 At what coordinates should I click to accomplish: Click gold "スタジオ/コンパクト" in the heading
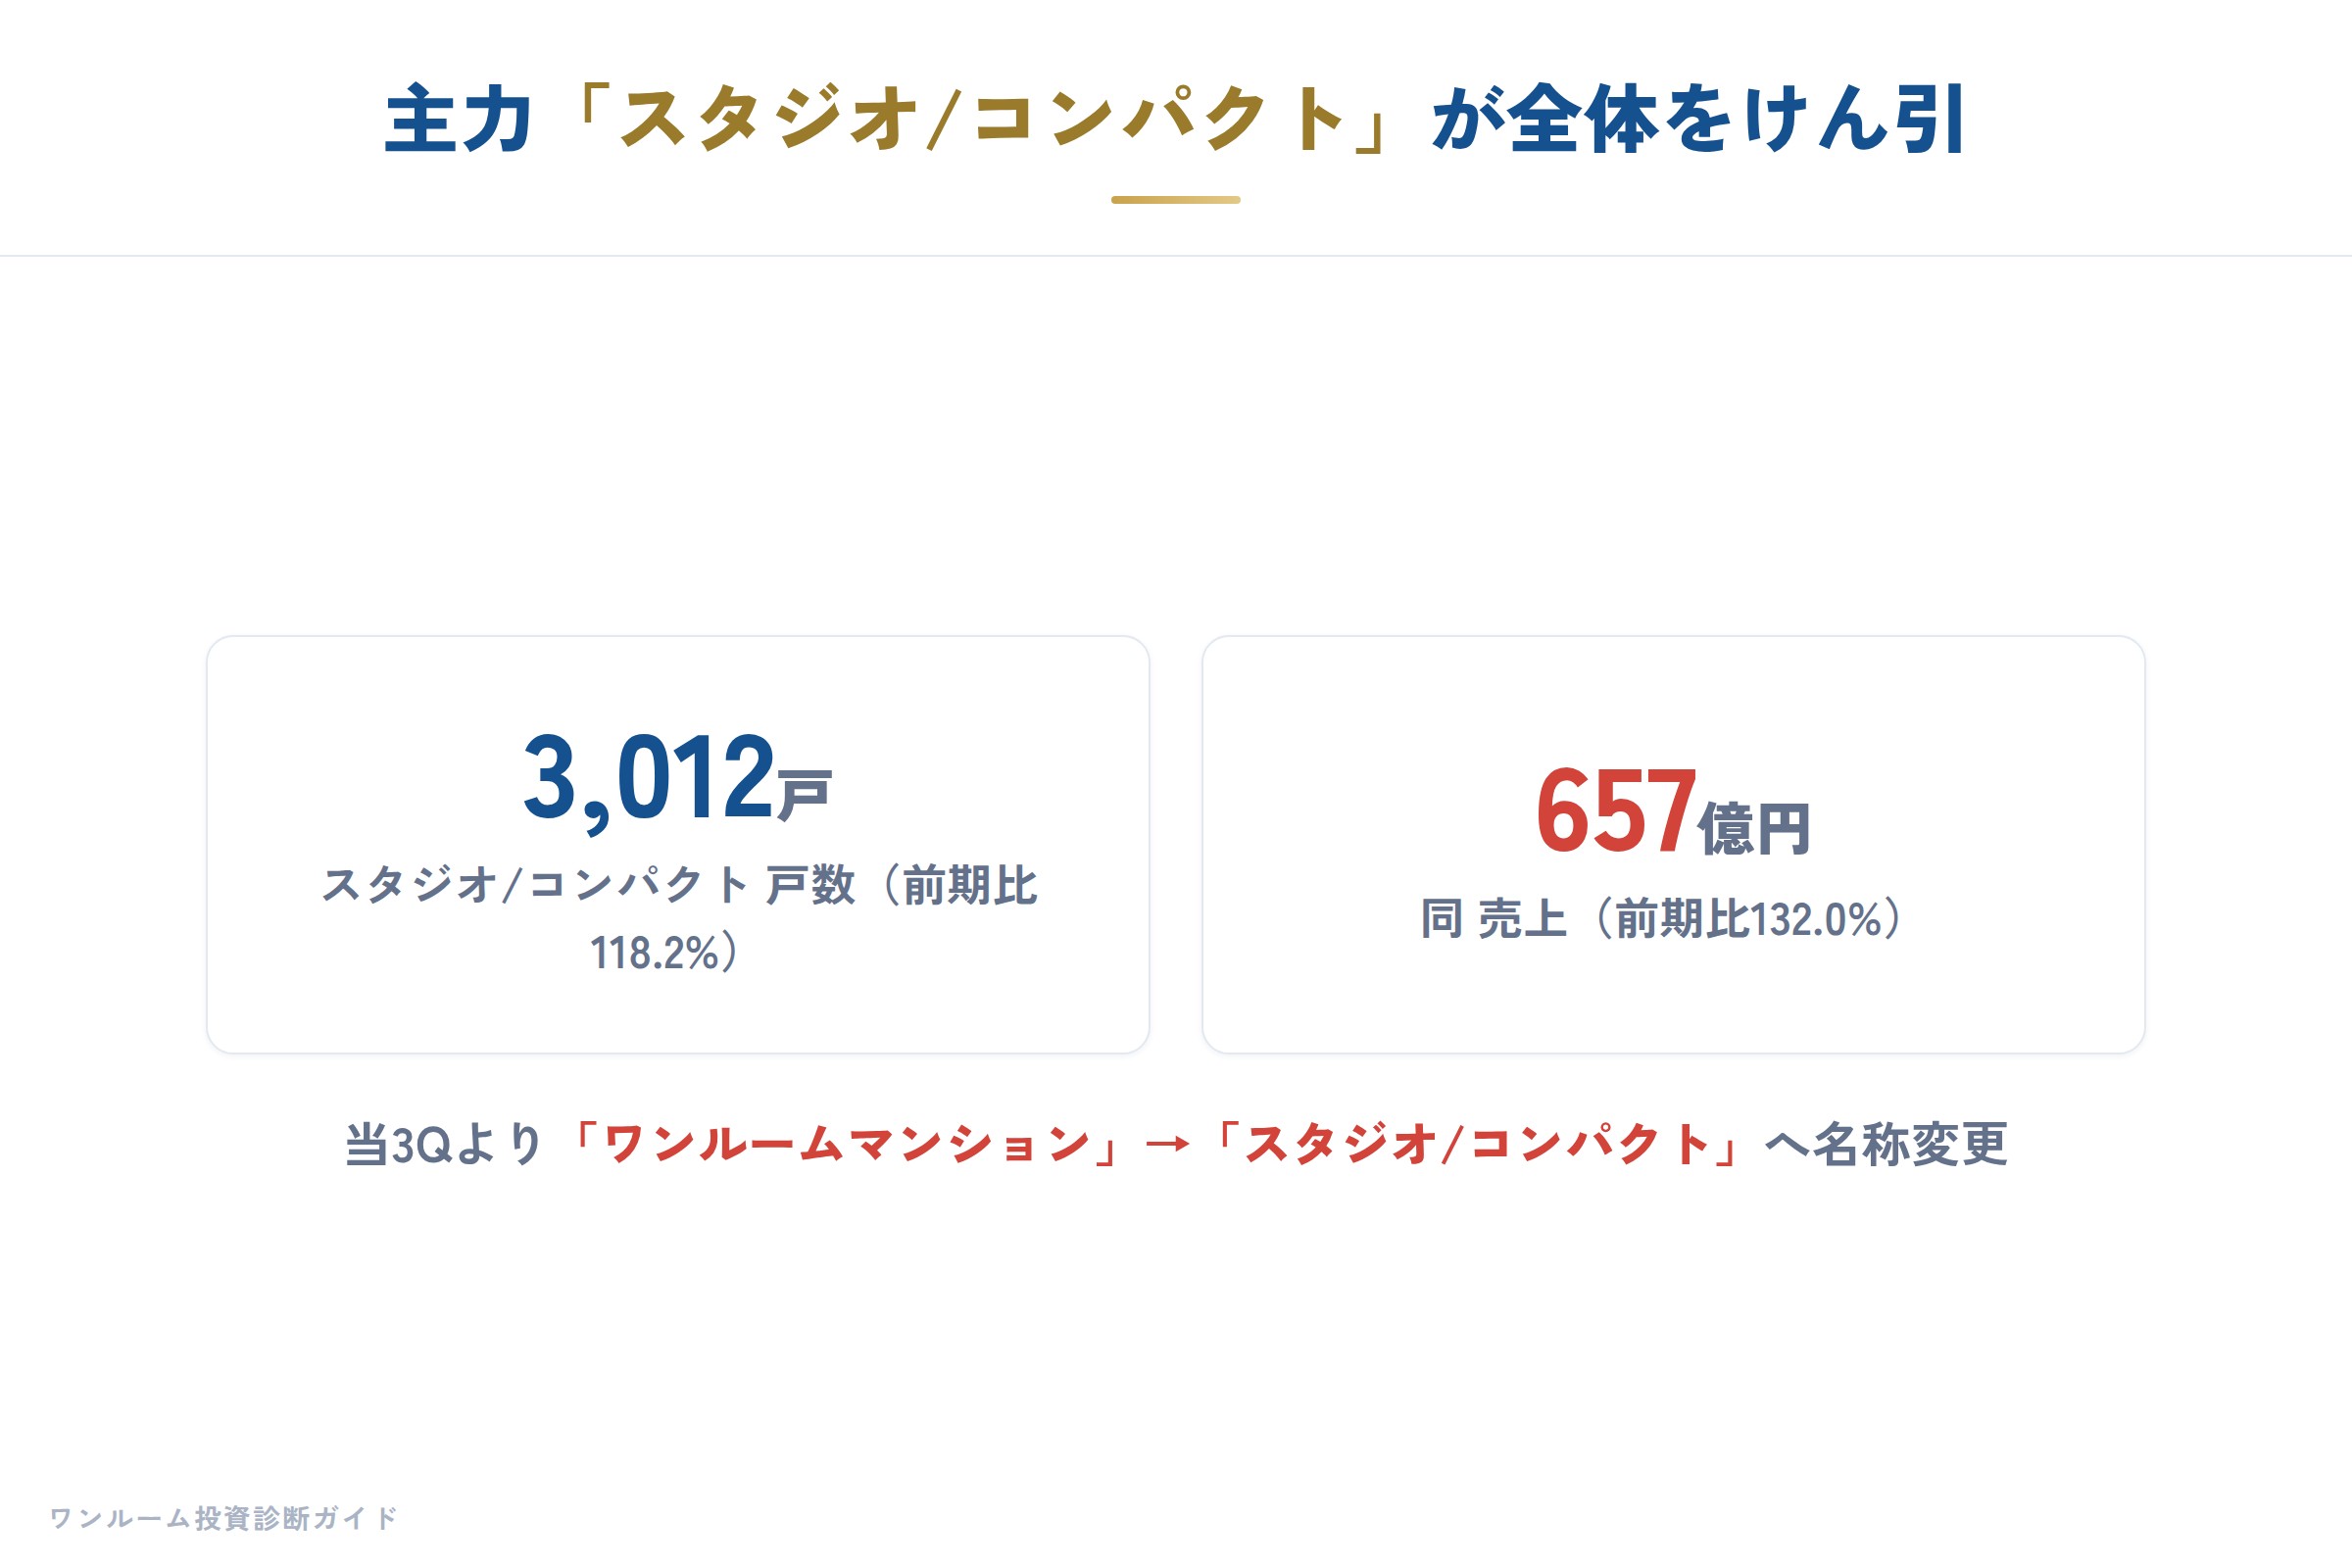click(x=983, y=120)
